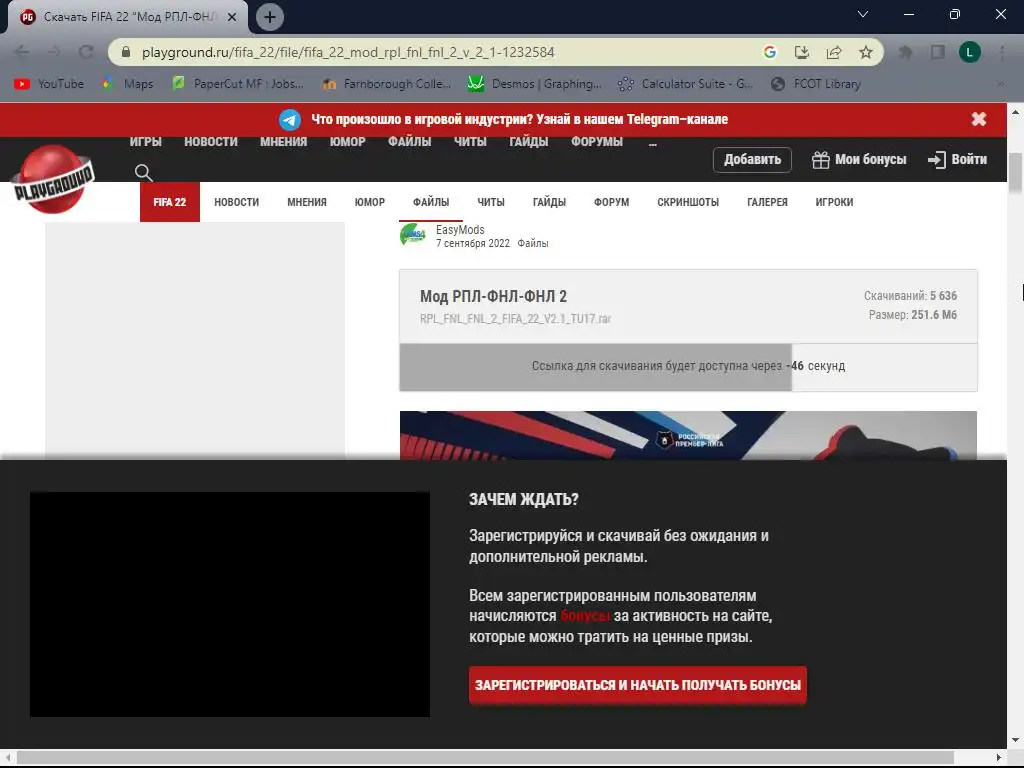1024x768 pixels.
Task: Open the Telegram channel banner text
Action: [519, 119]
